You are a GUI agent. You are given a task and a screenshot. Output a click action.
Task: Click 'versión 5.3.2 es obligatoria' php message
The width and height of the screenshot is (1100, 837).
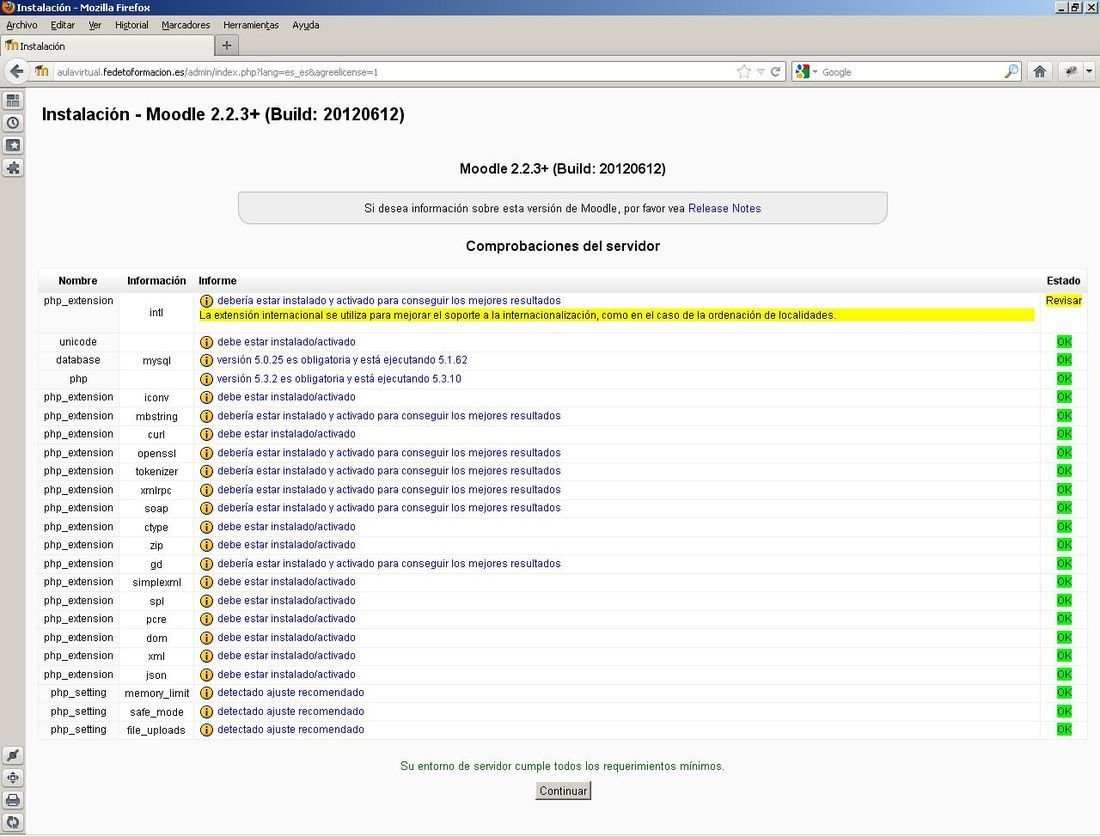[339, 379]
